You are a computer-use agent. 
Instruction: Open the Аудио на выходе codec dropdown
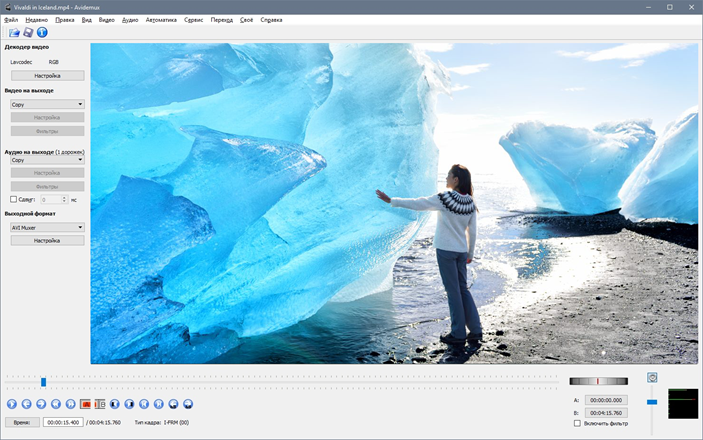(47, 159)
